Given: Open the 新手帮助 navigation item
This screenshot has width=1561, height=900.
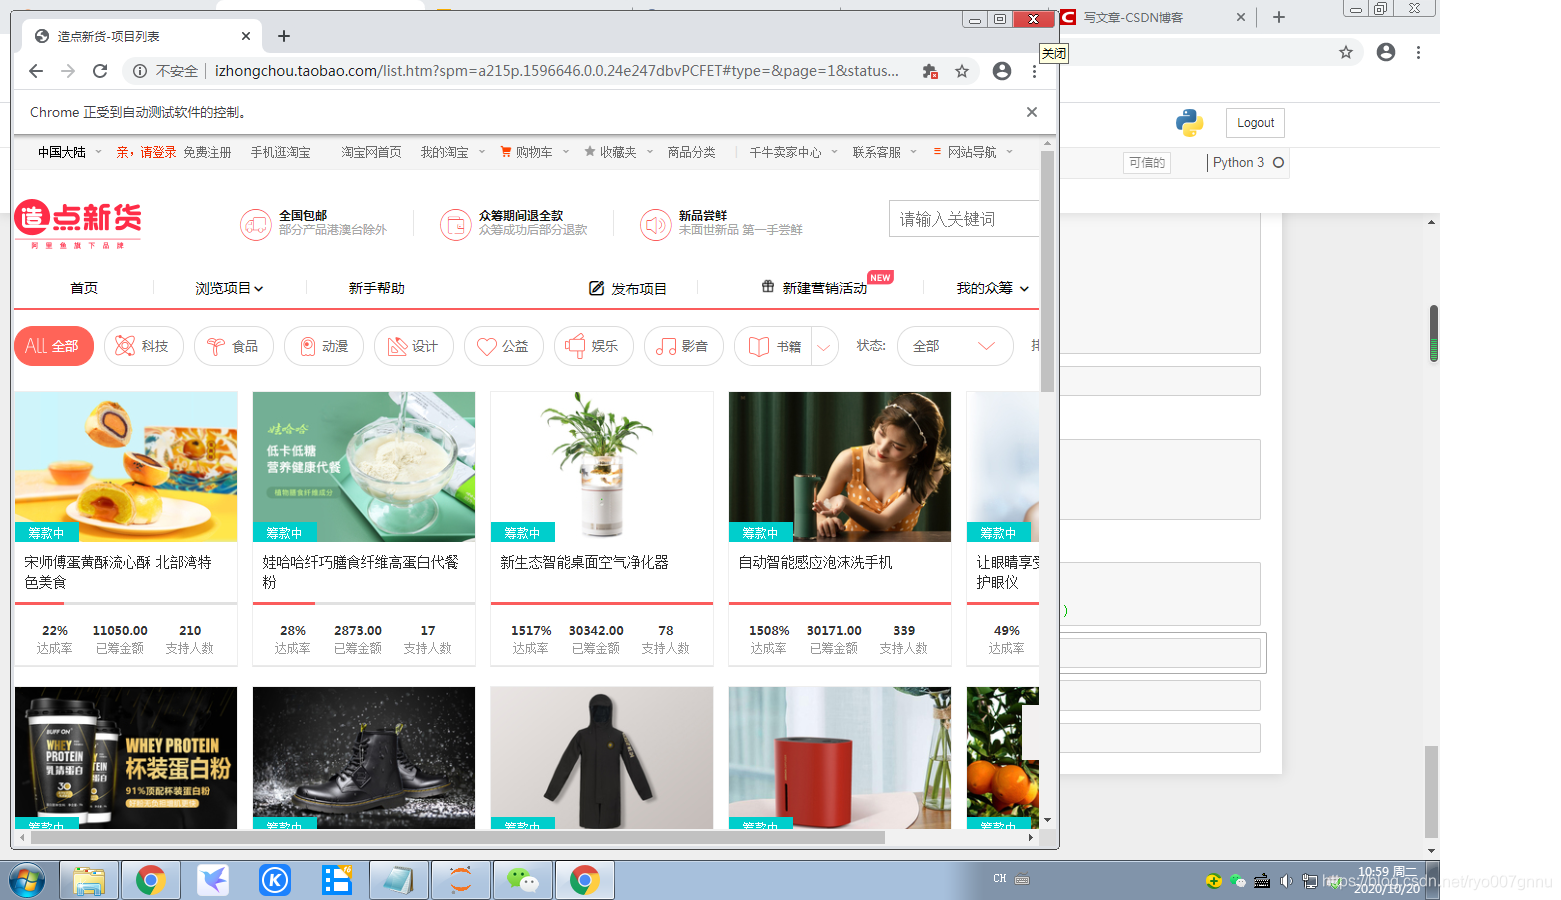Looking at the screenshot, I should (376, 288).
